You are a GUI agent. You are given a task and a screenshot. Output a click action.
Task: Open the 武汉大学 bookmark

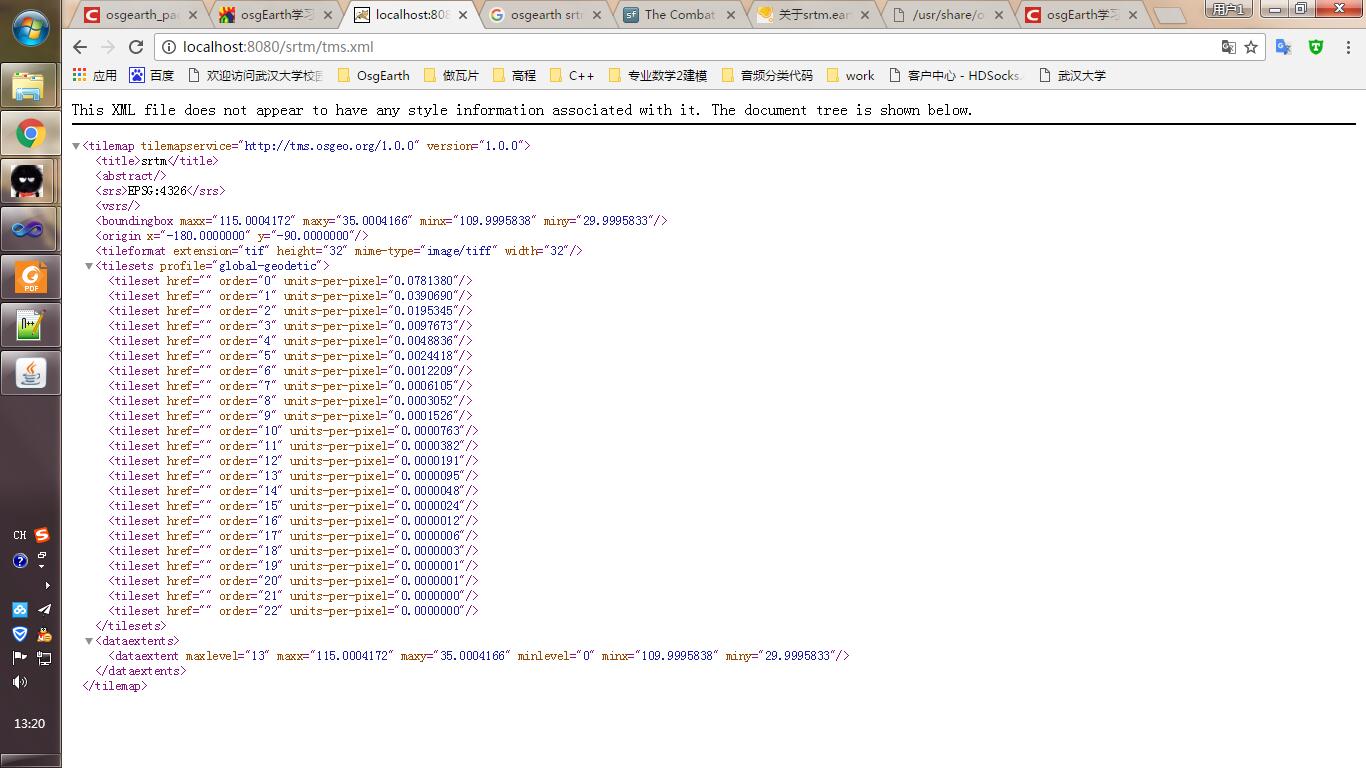(1072, 75)
